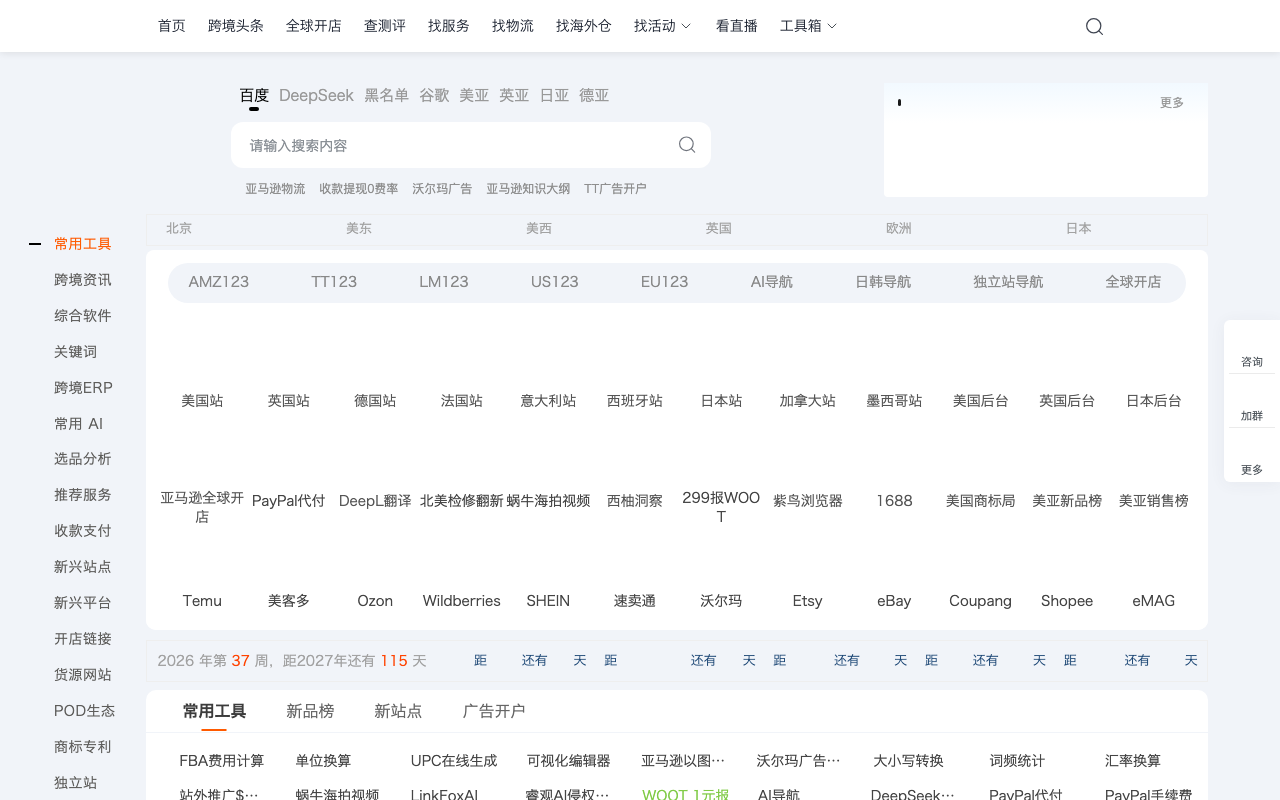Click the 亚马逊物流 hot search link

tap(275, 188)
